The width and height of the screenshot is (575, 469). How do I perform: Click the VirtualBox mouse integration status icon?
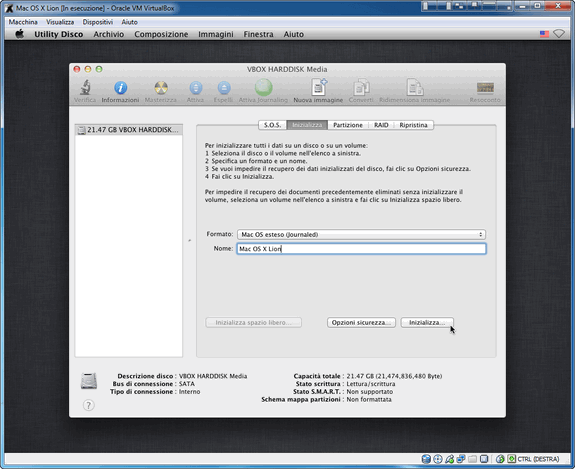tap(500, 459)
